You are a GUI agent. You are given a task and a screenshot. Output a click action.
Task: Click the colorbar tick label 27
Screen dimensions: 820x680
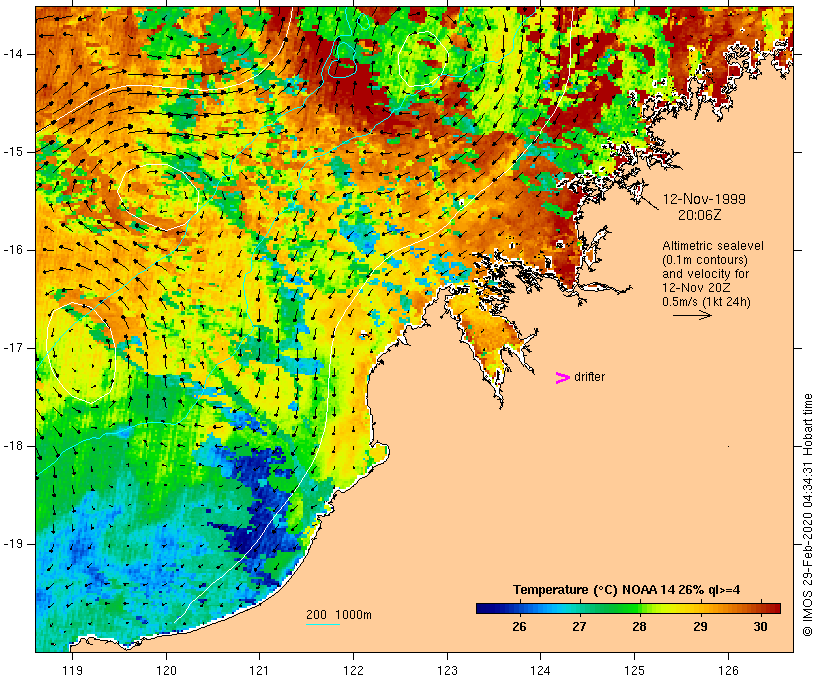[579, 627]
